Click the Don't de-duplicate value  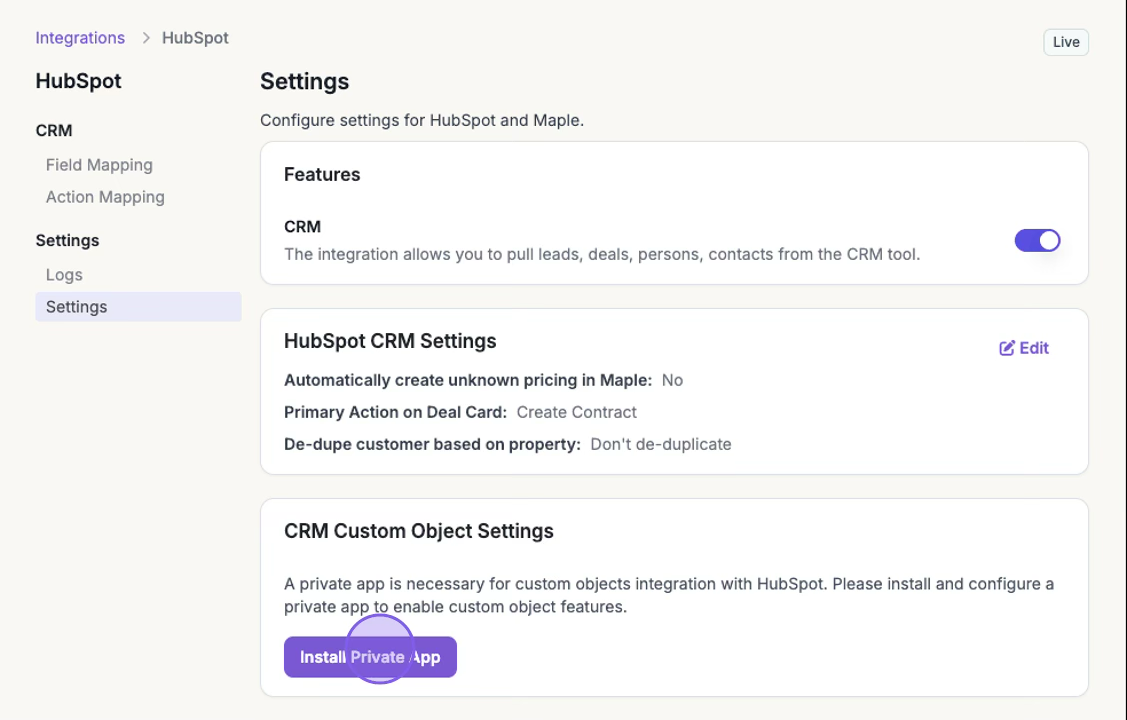[661, 444]
